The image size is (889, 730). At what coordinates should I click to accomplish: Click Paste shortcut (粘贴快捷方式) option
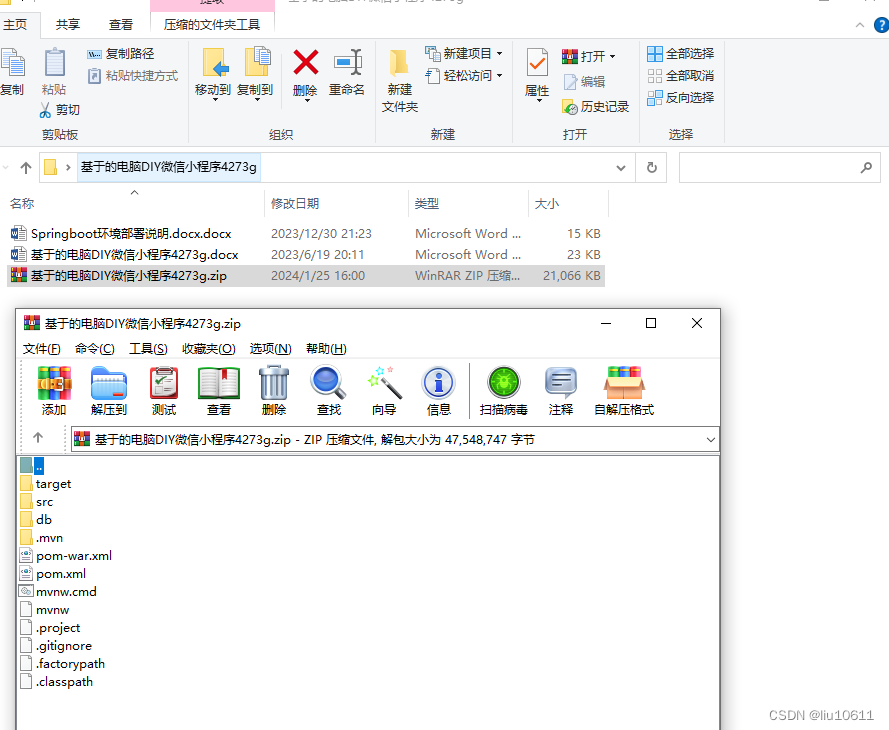[133, 76]
